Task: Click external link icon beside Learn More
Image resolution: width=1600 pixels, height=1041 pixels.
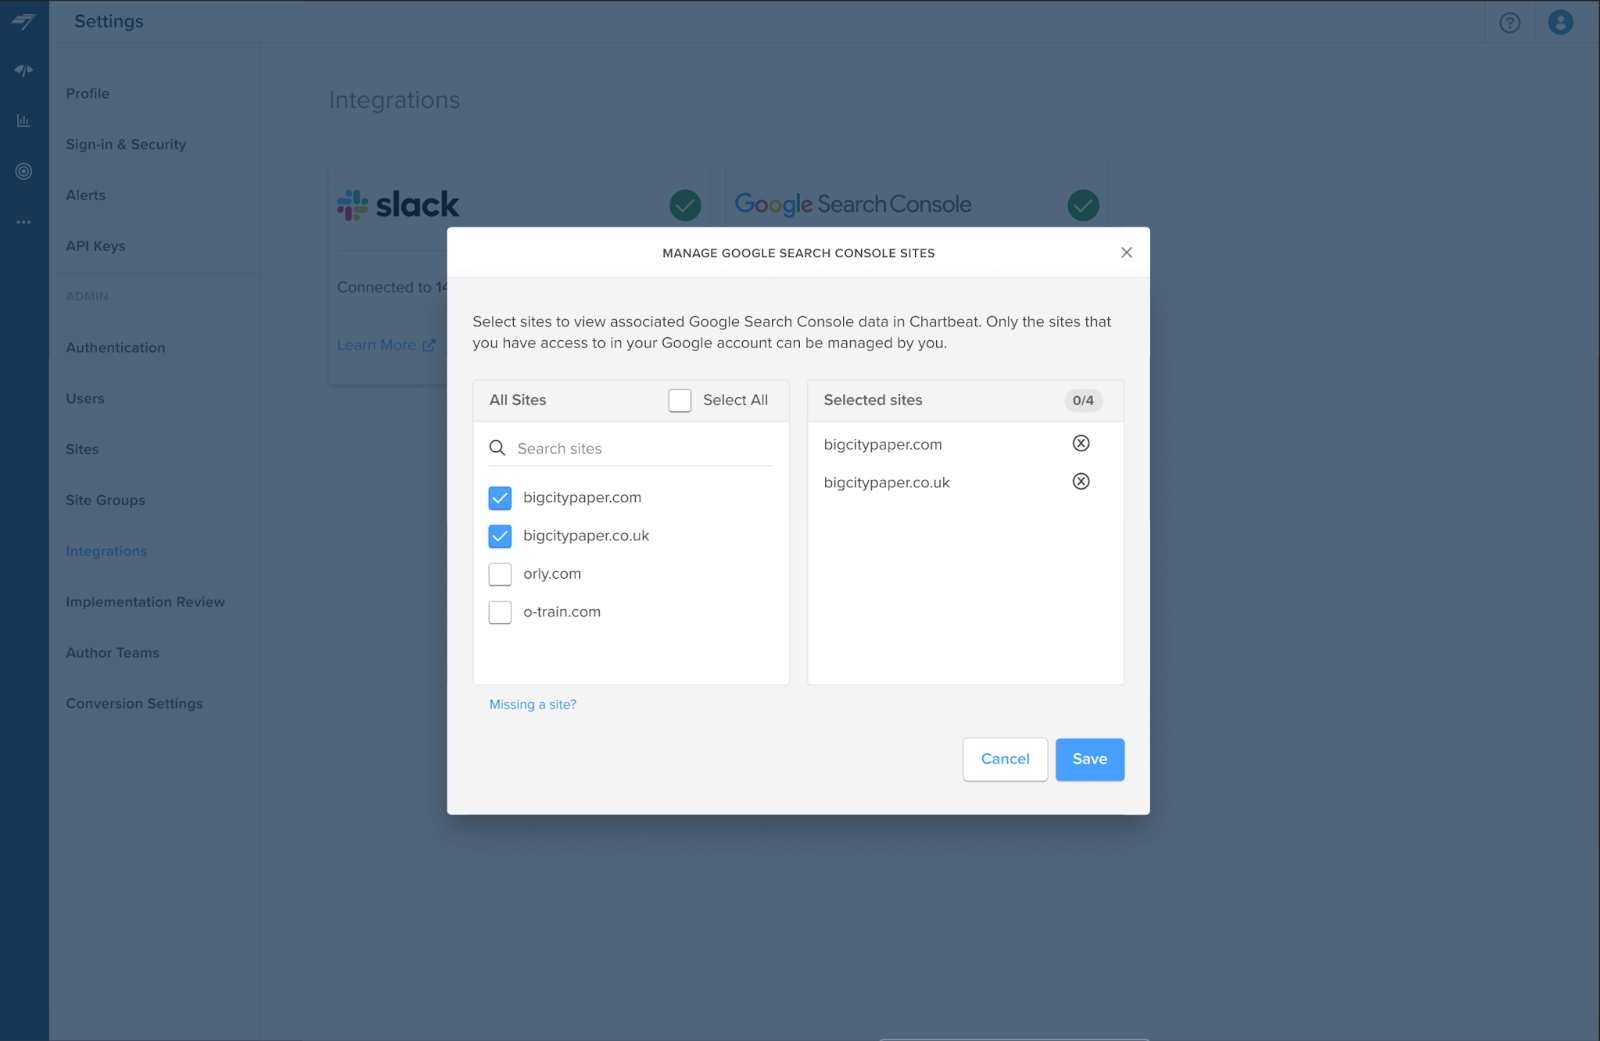Action: pyautogui.click(x=429, y=345)
